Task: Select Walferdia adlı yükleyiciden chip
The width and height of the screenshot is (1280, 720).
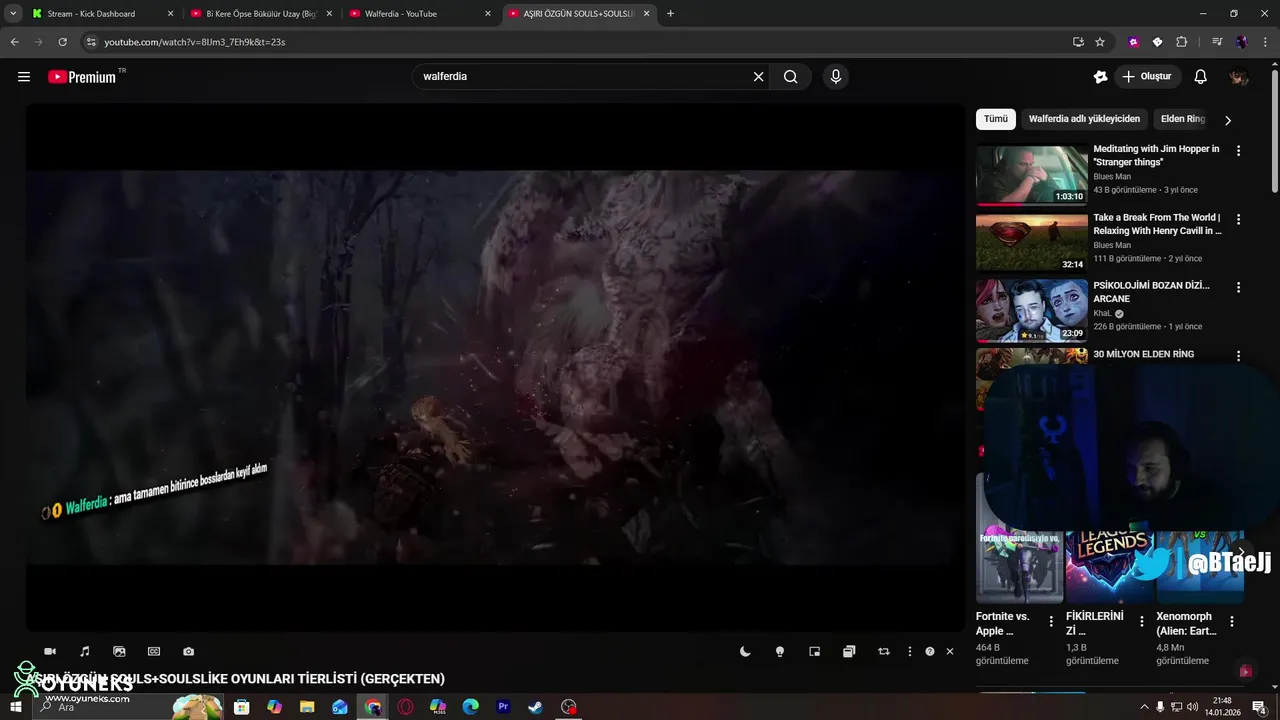Action: coord(1084,119)
